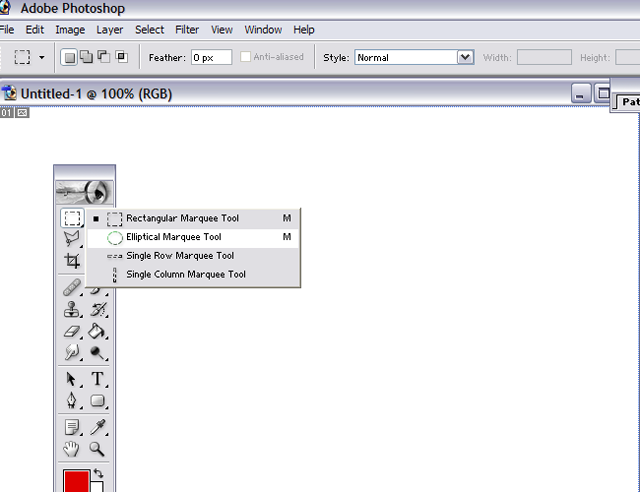Viewport: 640px width, 492px height.
Task: Open the Select menu
Action: [x=150, y=30]
